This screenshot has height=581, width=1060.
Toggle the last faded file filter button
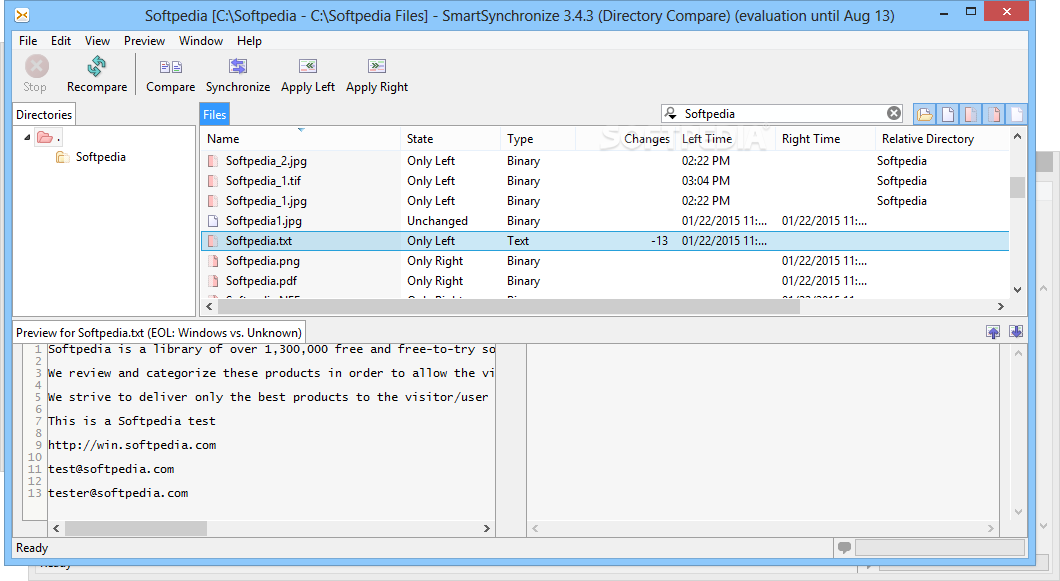[1016, 114]
